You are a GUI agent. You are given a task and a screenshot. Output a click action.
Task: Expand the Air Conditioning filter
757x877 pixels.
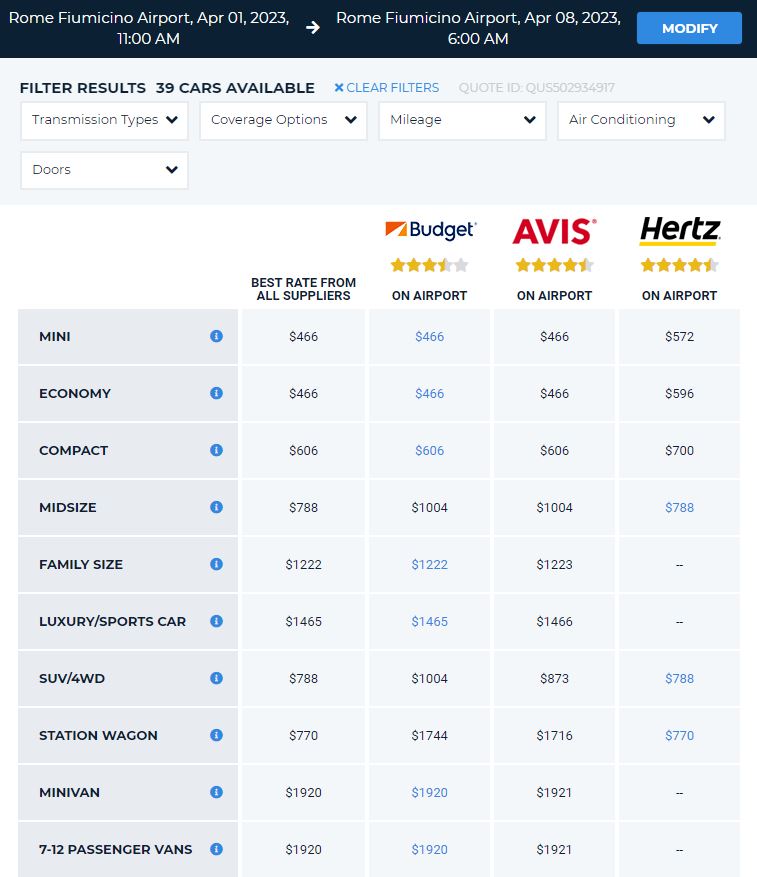(x=641, y=120)
